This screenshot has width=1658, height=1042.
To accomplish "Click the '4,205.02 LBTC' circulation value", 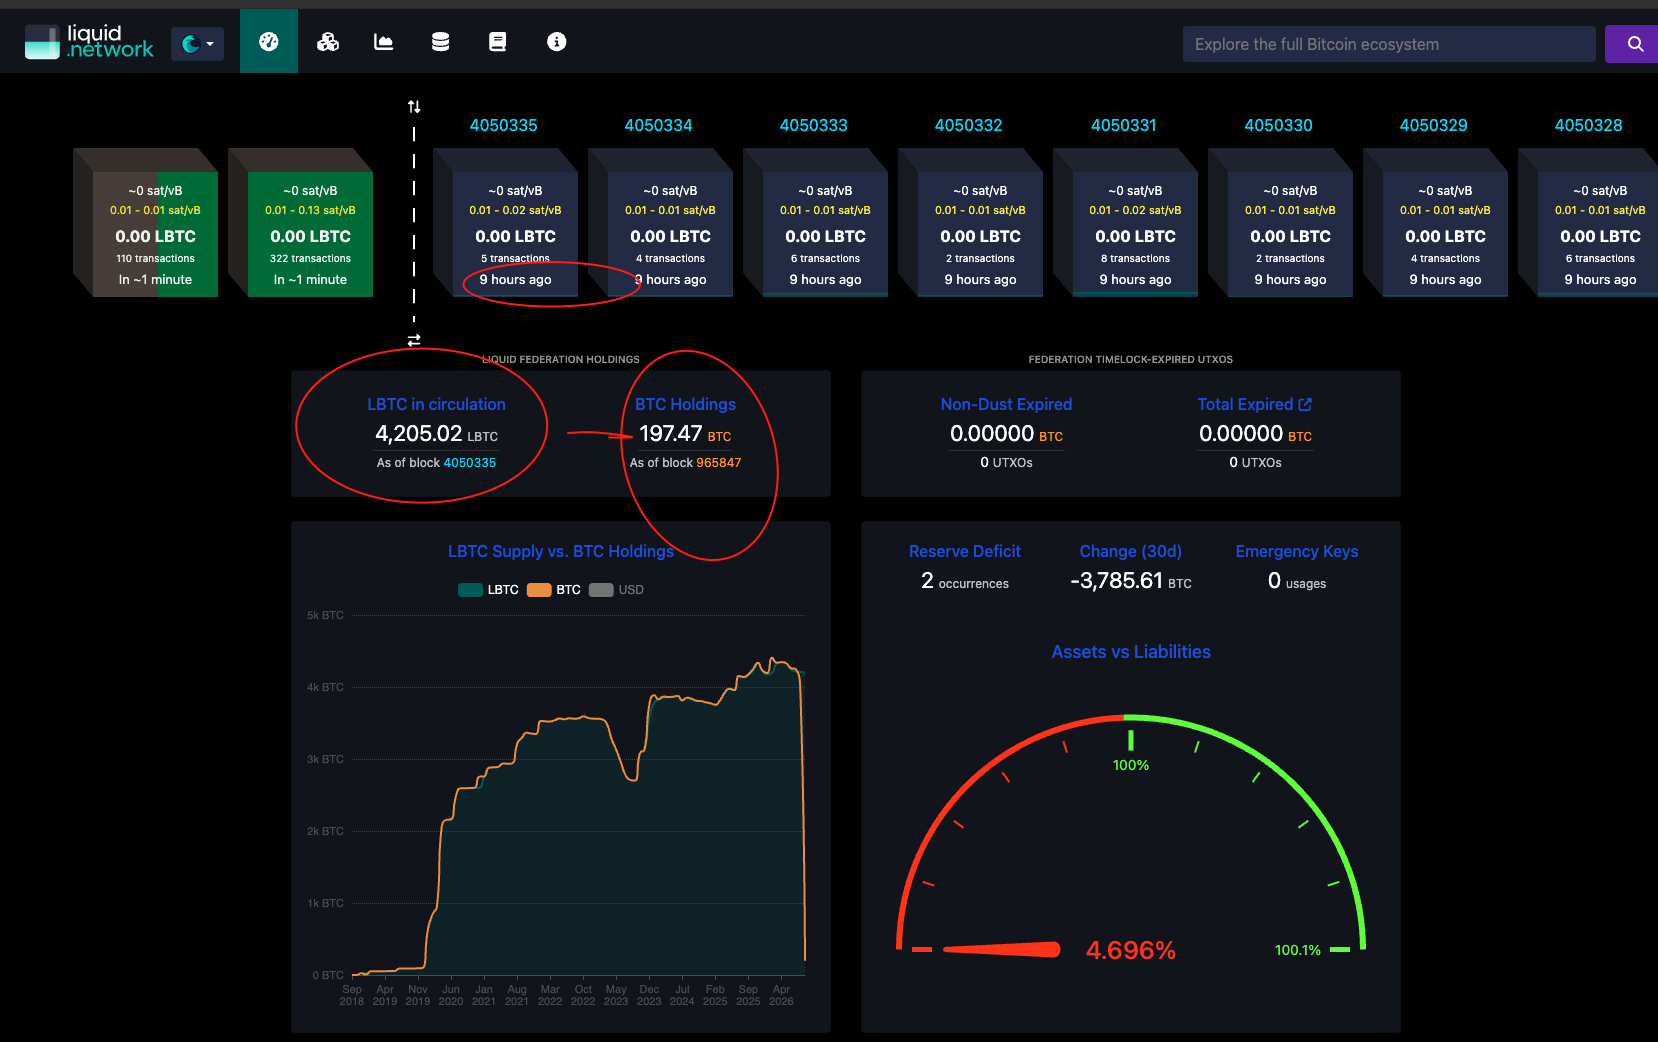I will pyautogui.click(x=436, y=434).
